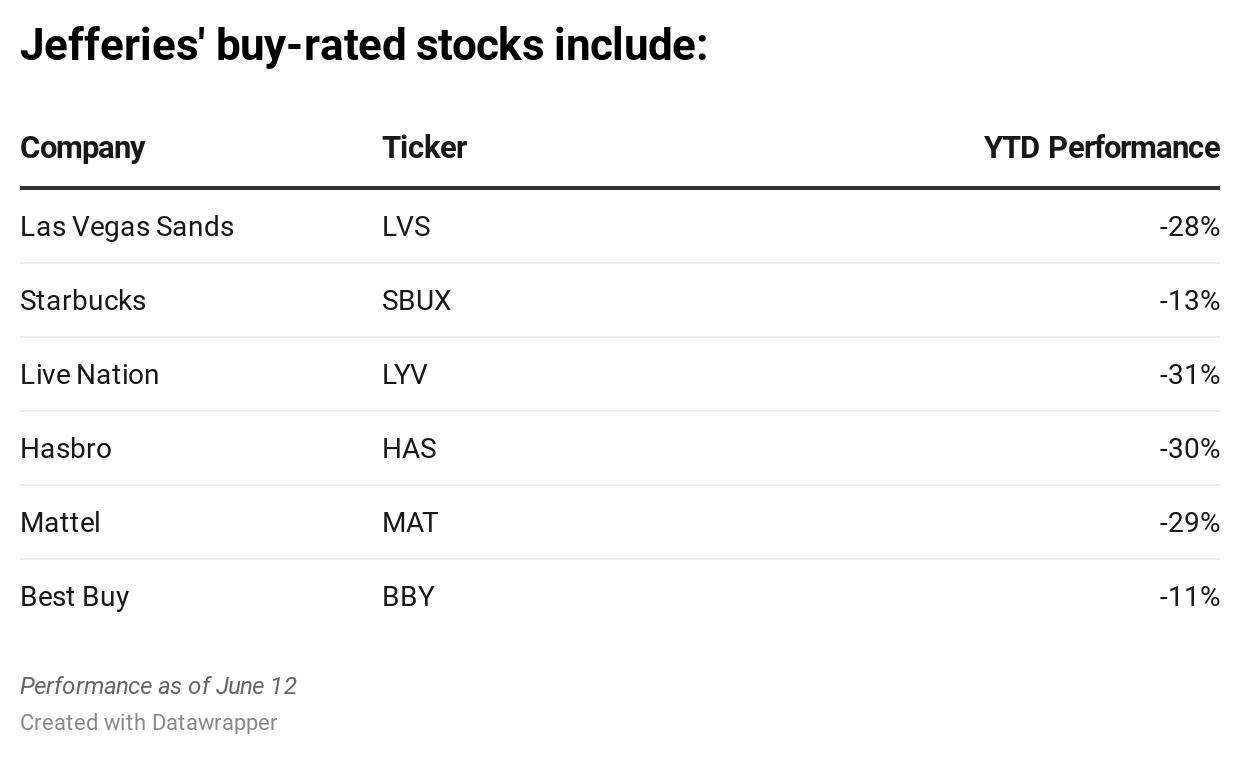Image resolution: width=1240 pixels, height=774 pixels.
Task: Select the YTD Performance column header
Action: click(1101, 148)
